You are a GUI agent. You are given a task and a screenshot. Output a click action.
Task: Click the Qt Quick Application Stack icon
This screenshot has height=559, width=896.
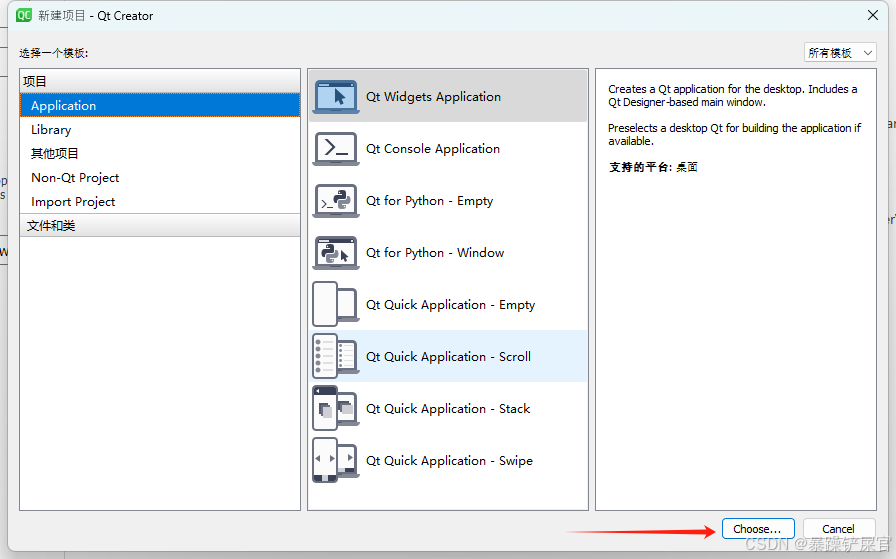pyautogui.click(x=336, y=409)
